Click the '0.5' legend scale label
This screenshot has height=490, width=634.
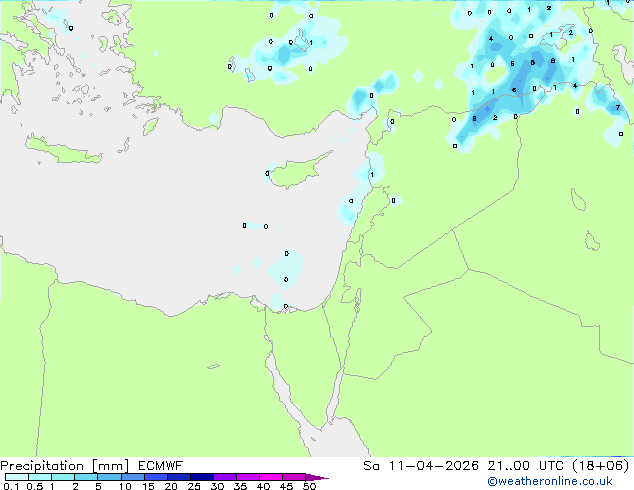[35, 486]
